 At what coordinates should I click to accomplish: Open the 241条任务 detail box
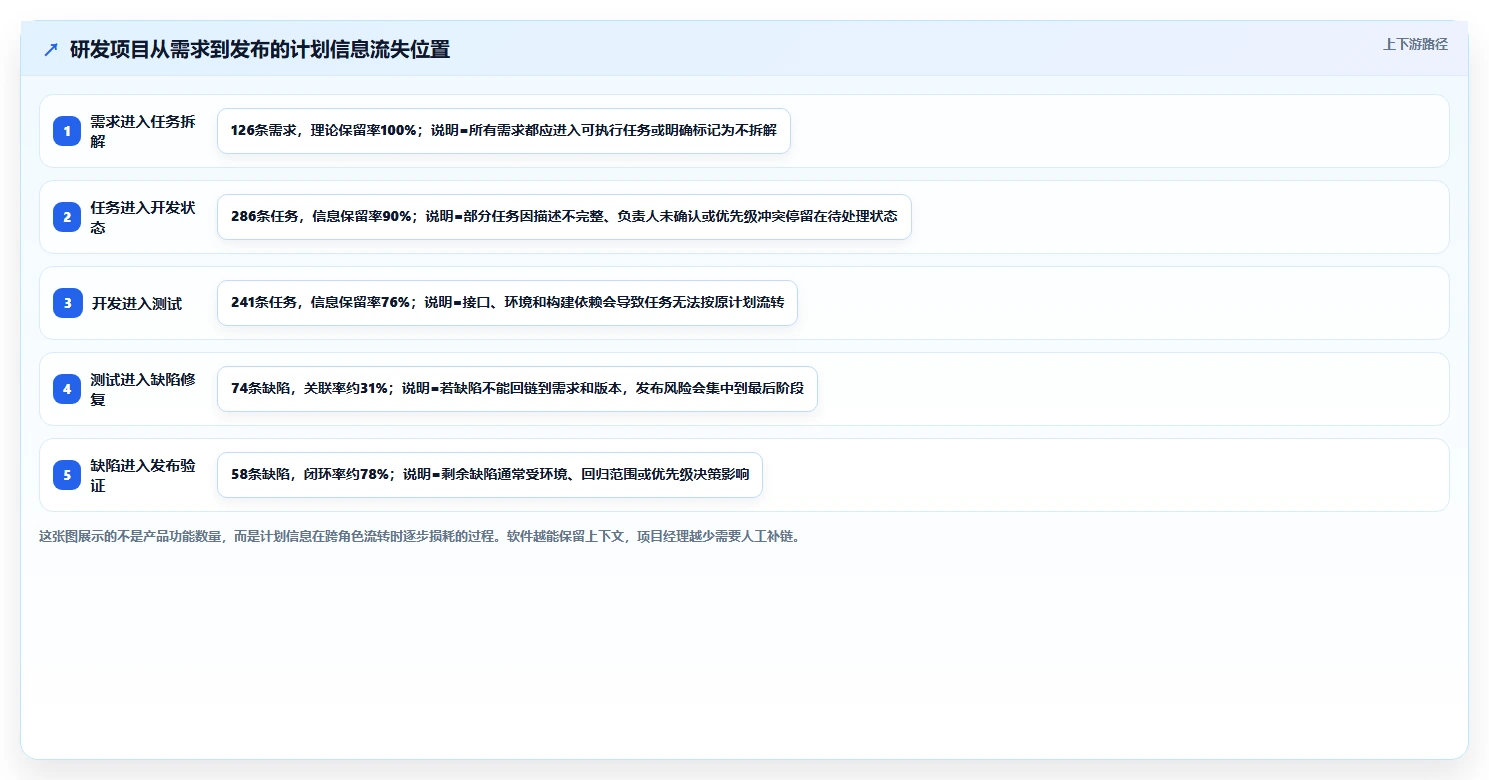507,303
